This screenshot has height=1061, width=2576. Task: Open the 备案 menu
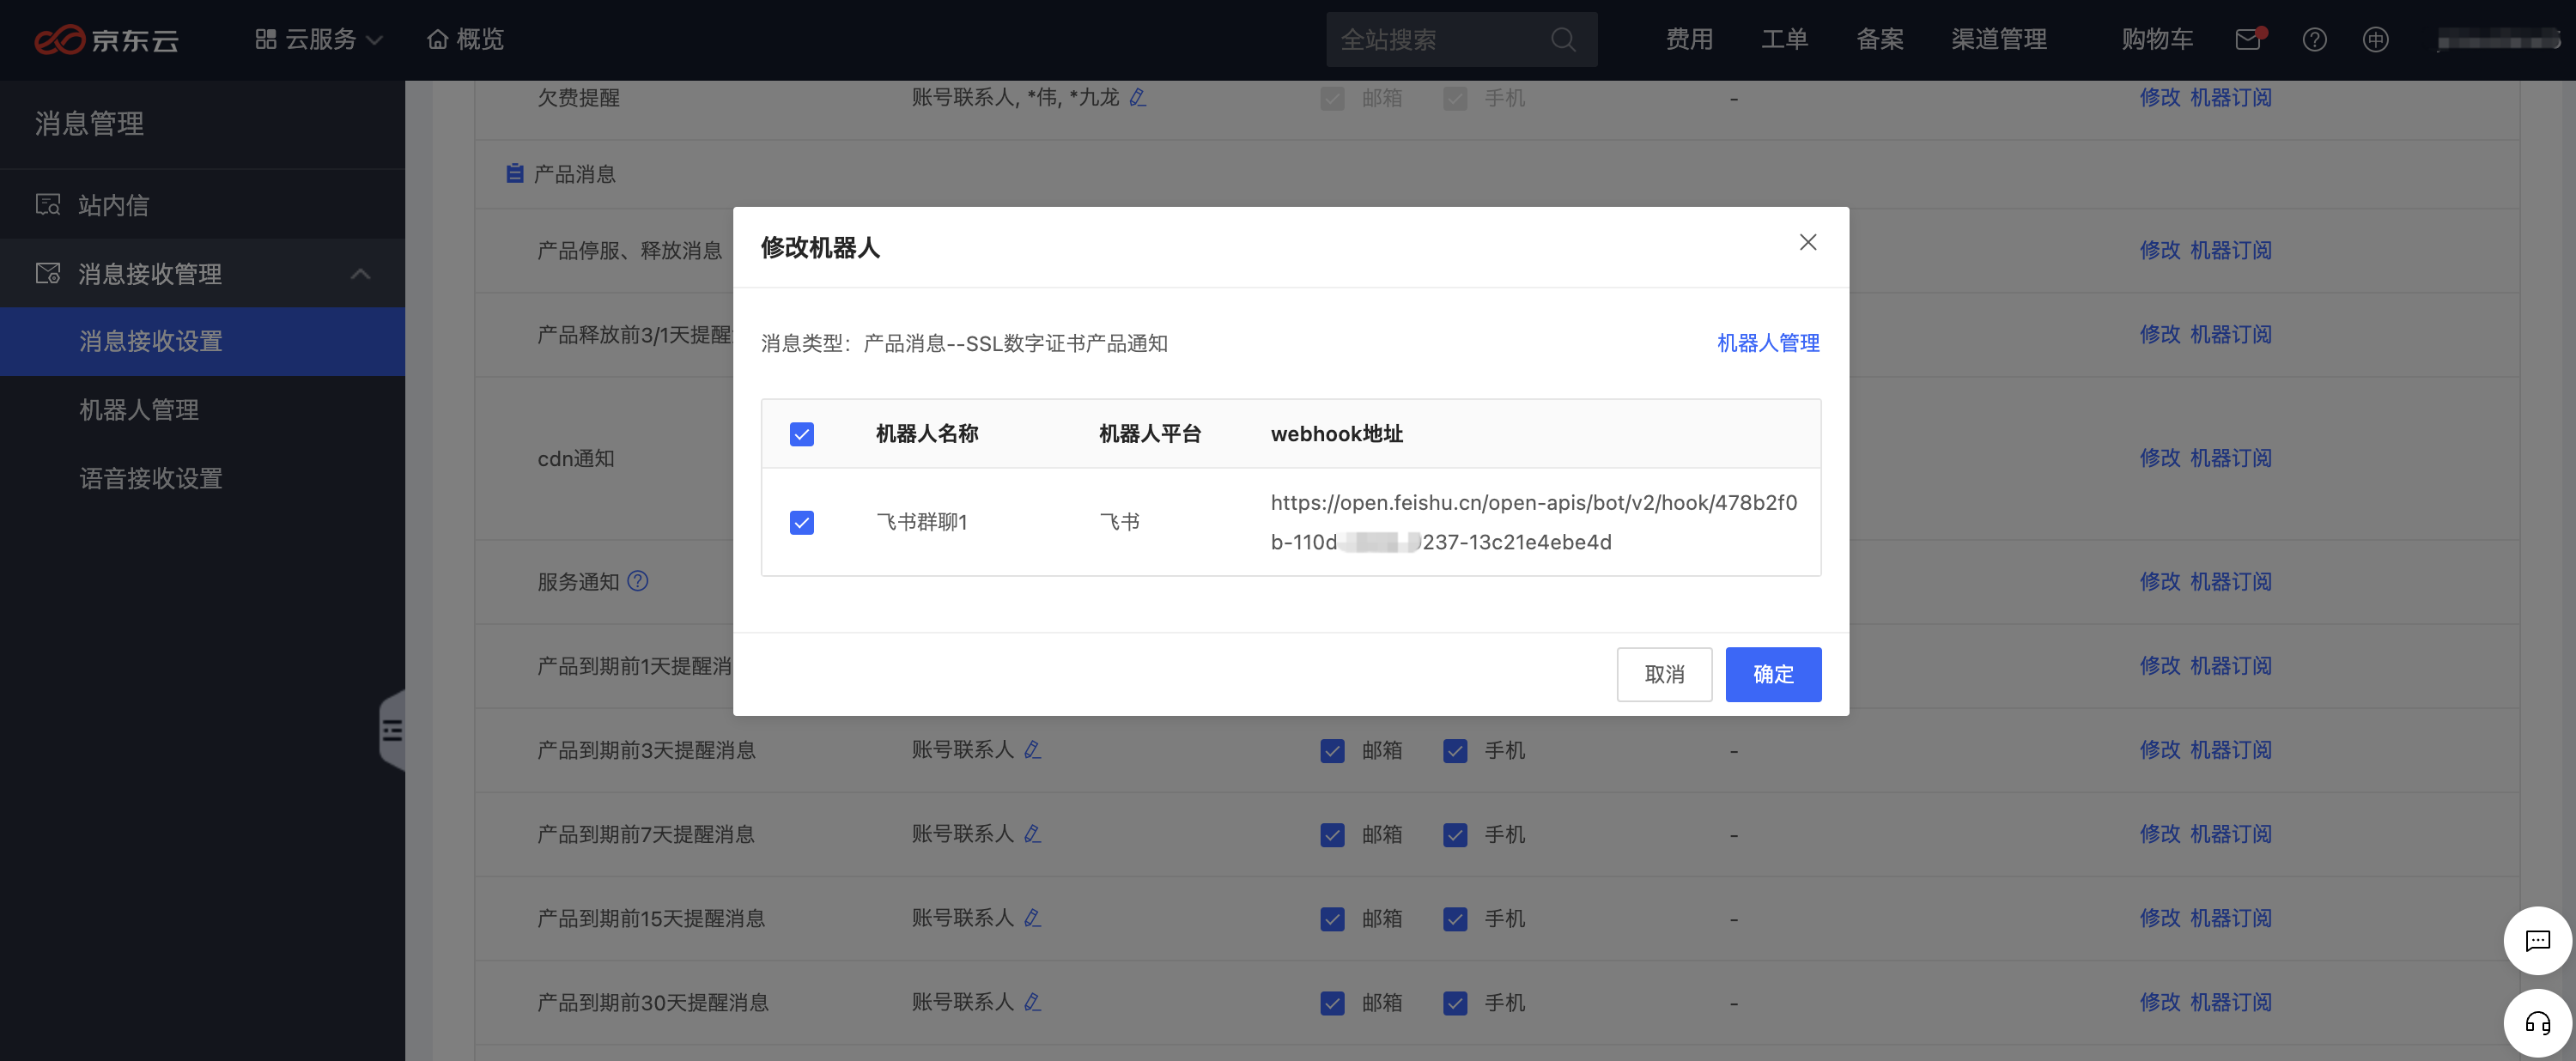pyautogui.click(x=1880, y=40)
